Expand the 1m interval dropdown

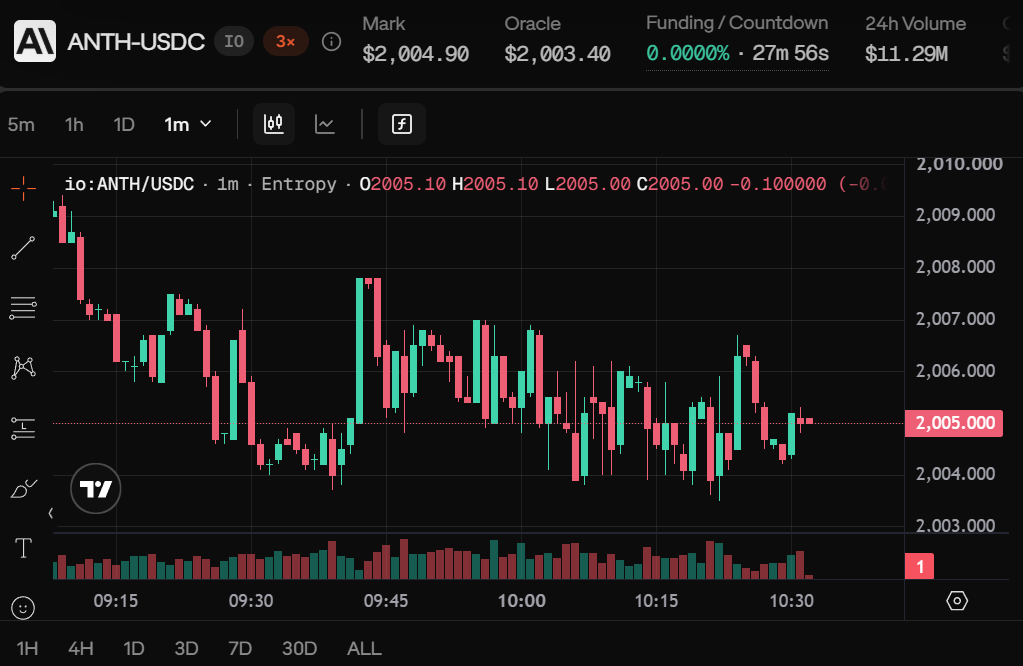tap(187, 124)
